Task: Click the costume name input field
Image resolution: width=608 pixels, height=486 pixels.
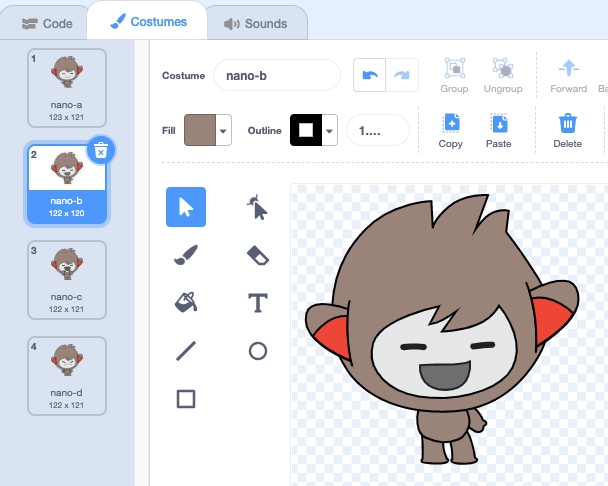Action: [277, 76]
